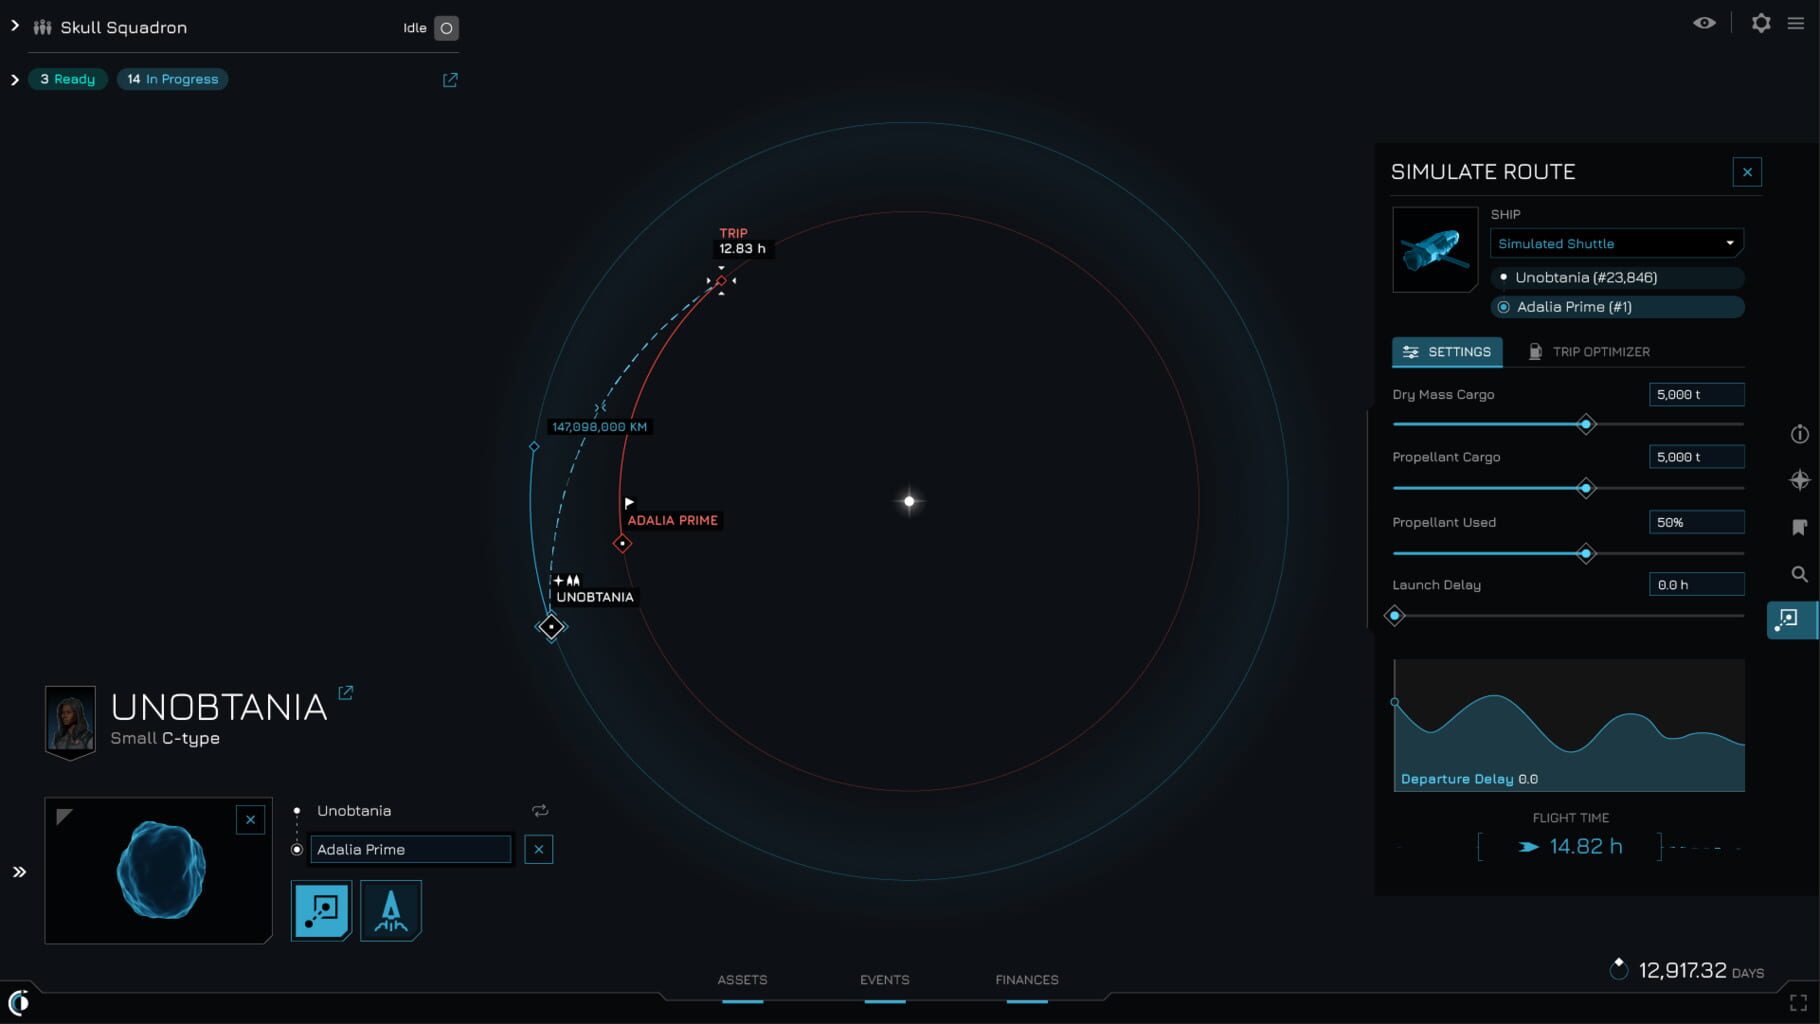Edit the Propellant Cargo value field

coord(1696,457)
